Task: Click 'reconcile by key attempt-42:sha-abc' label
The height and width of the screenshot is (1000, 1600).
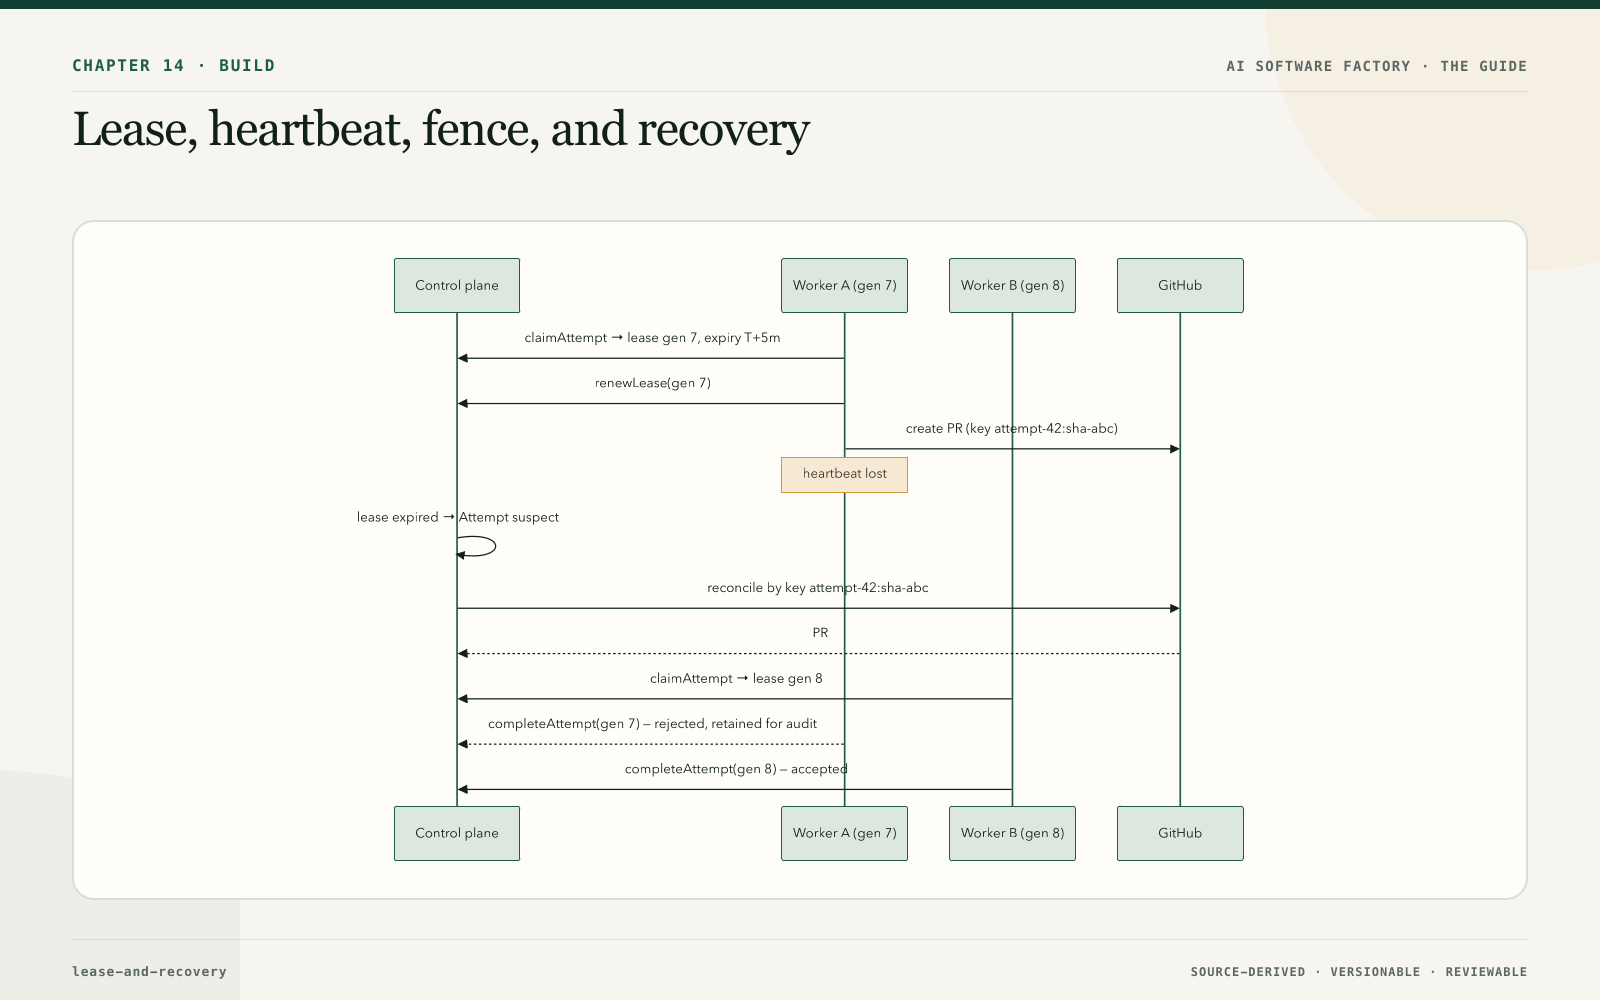Action: coord(818,588)
